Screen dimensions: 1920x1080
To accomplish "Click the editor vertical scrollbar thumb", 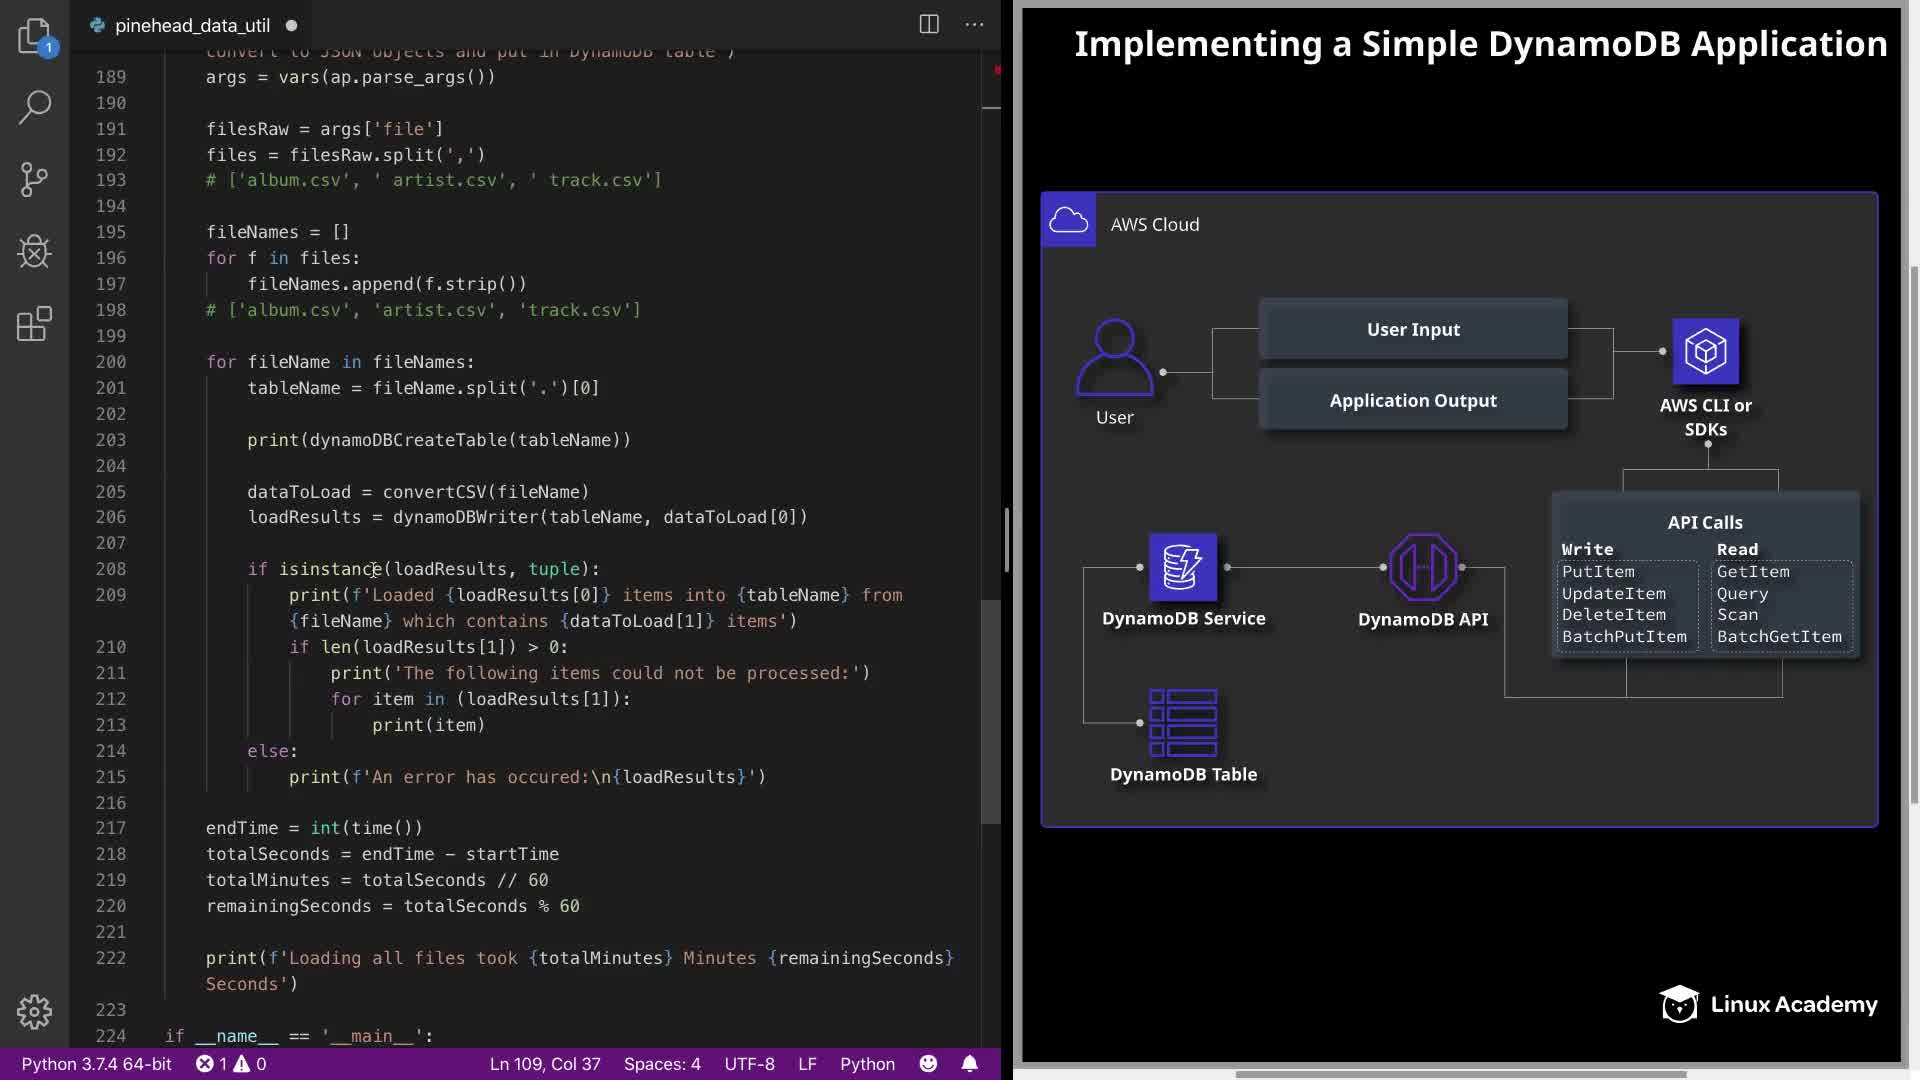I will 990,710.
